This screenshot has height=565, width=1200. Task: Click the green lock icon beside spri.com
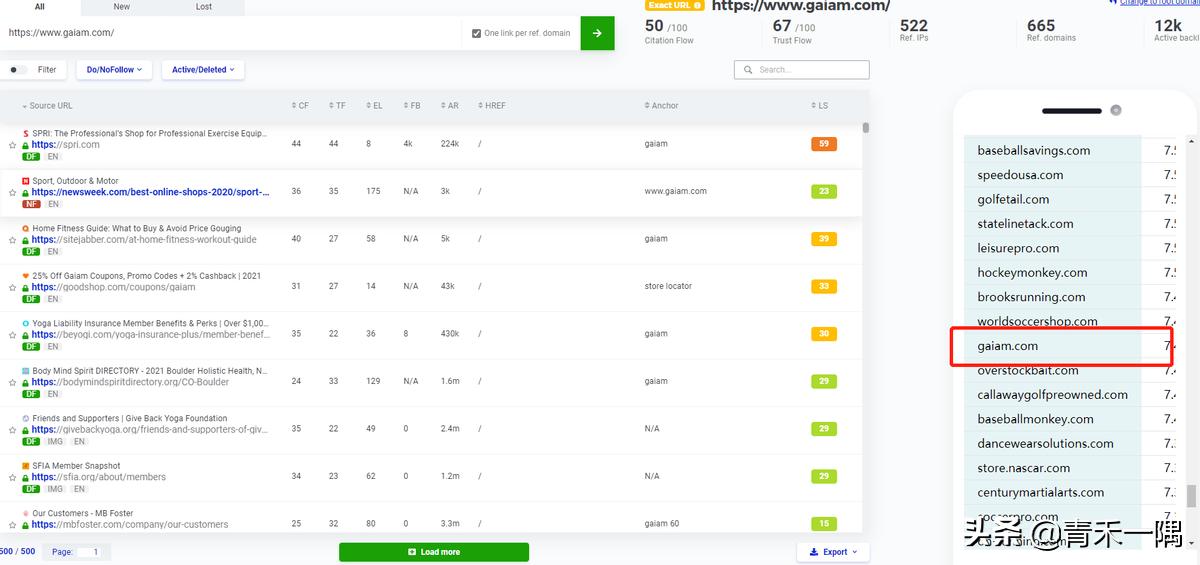[26, 145]
